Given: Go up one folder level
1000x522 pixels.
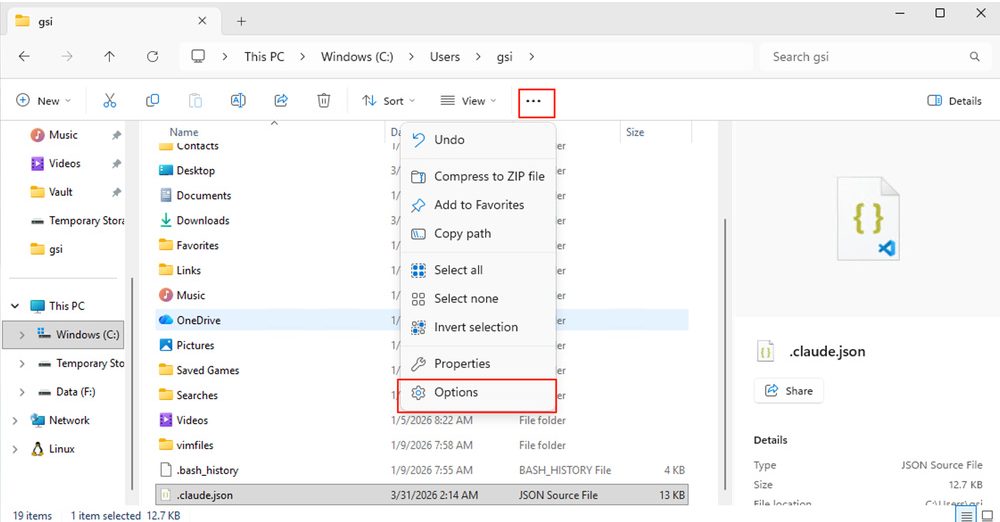Looking at the screenshot, I should 109,57.
